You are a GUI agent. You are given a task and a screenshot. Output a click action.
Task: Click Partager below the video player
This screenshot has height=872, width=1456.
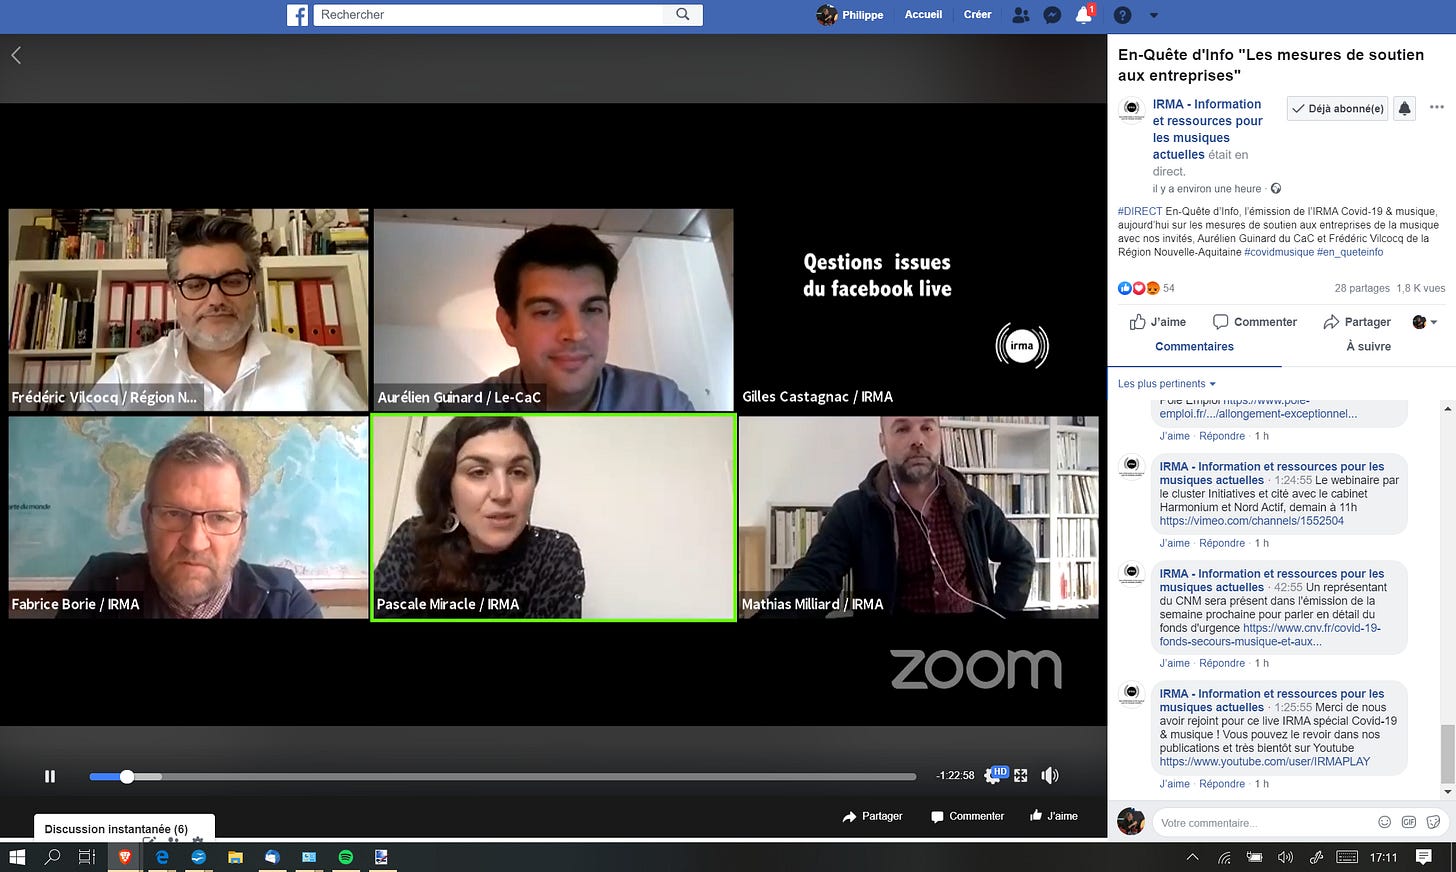(x=872, y=816)
